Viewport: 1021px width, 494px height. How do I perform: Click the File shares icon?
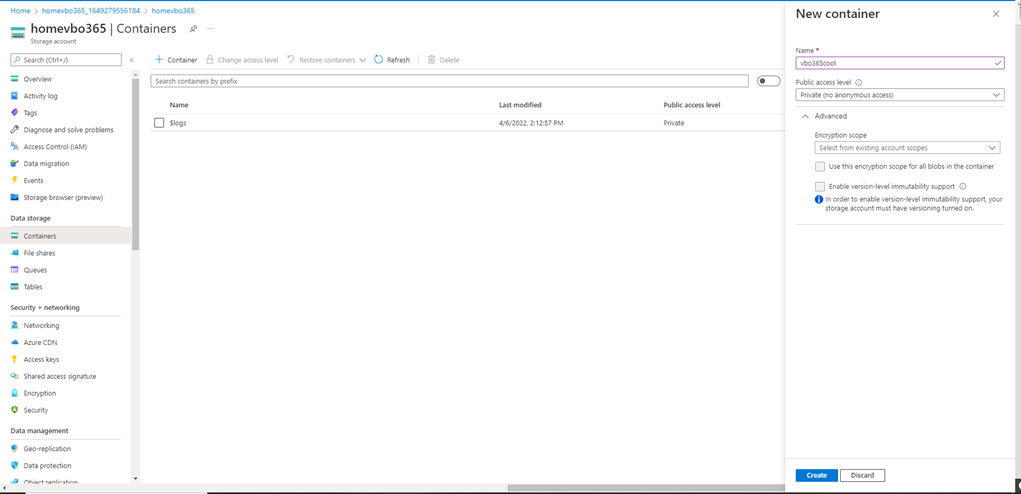tap(14, 253)
